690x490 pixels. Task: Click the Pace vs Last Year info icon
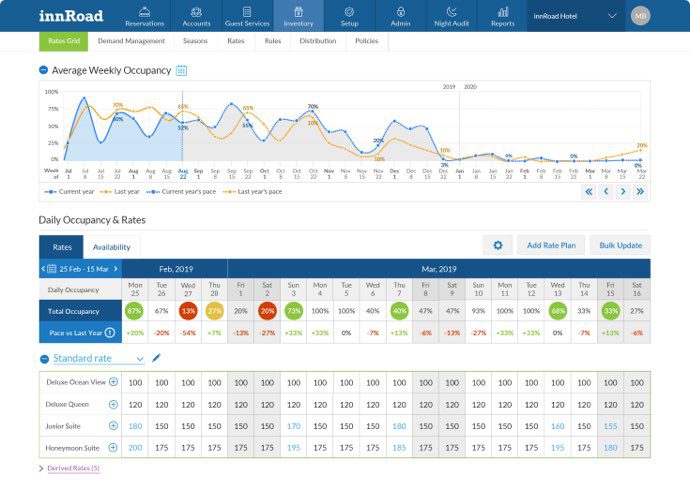[110, 333]
